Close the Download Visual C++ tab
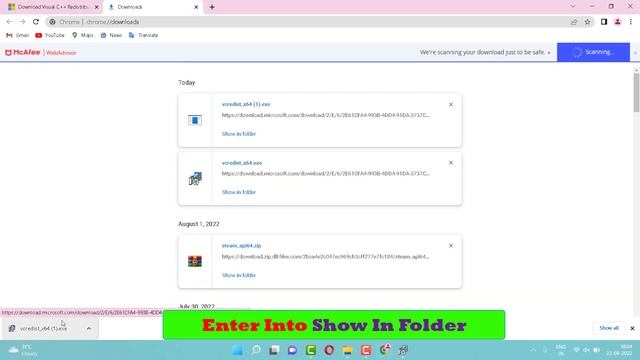Image resolution: width=640 pixels, height=360 pixels. [97, 7]
